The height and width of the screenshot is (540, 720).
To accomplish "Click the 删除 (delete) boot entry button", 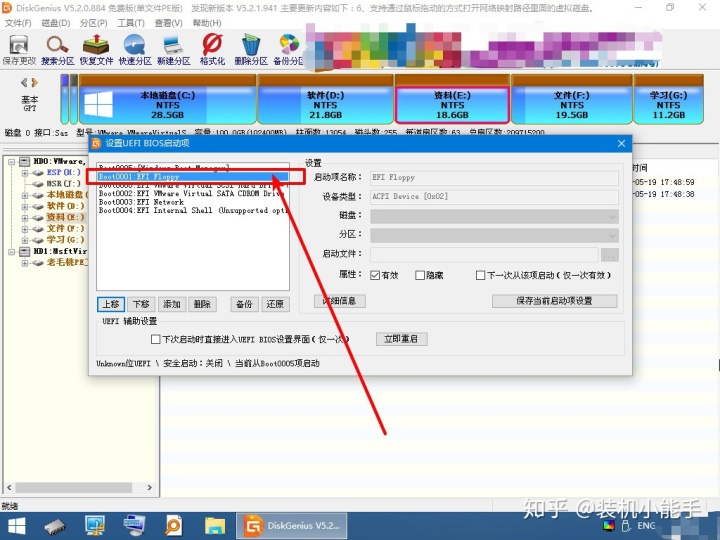I will 202,304.
